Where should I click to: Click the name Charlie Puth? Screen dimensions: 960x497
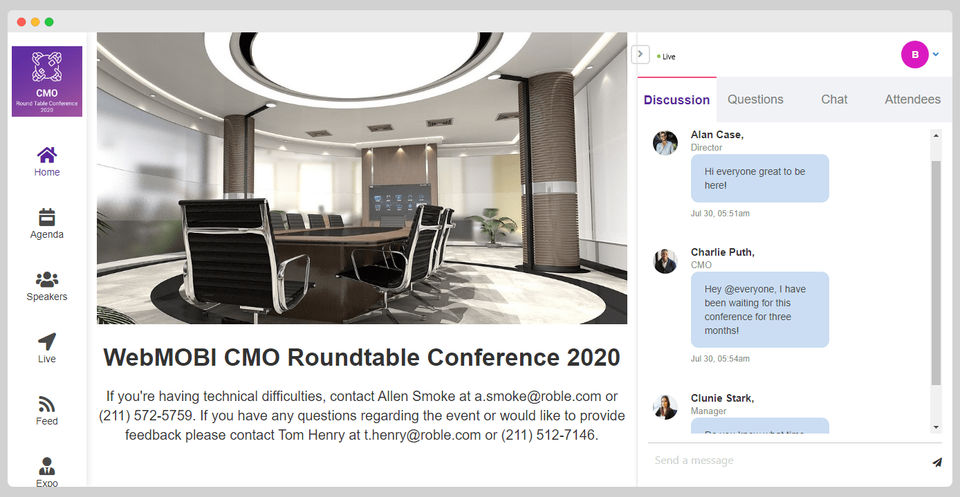[722, 252]
